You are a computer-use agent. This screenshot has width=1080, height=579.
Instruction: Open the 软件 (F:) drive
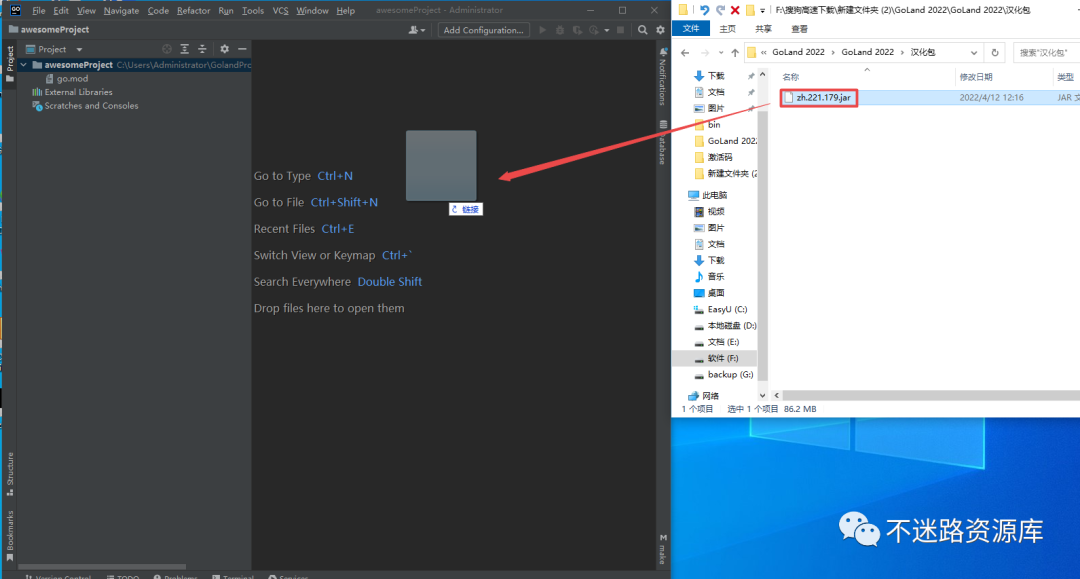pos(723,359)
